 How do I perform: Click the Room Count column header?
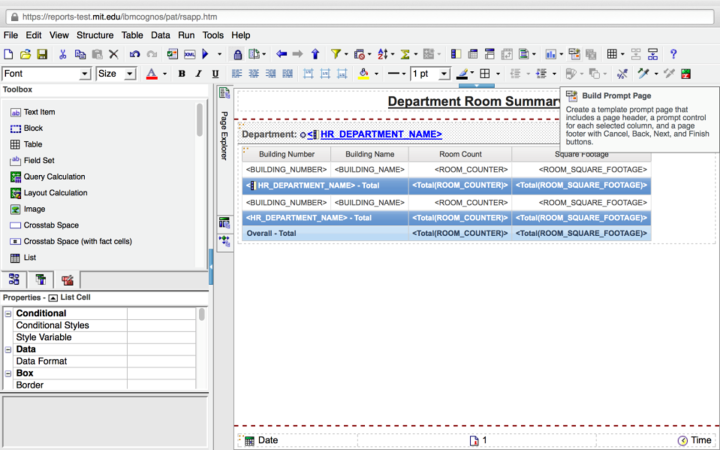point(460,154)
